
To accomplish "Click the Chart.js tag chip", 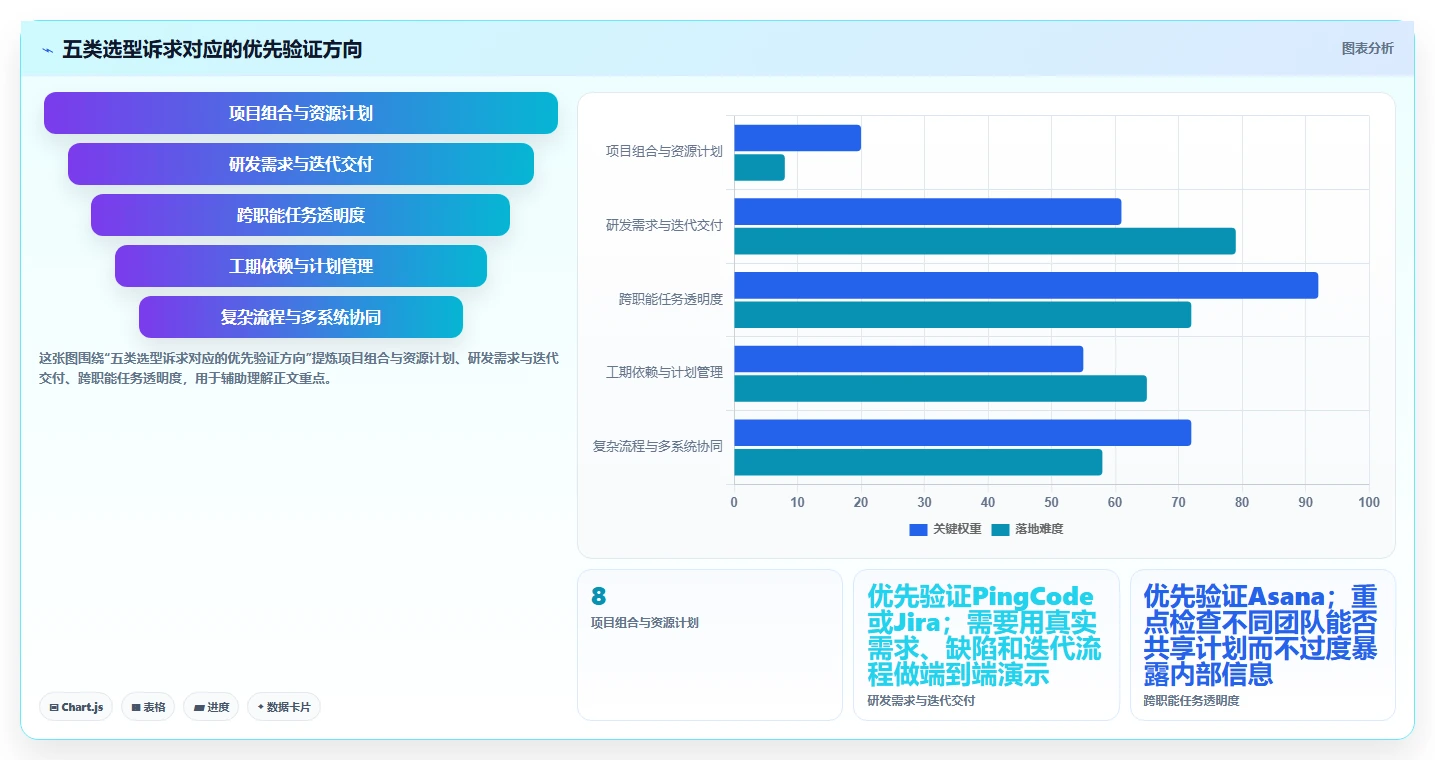I will point(77,707).
